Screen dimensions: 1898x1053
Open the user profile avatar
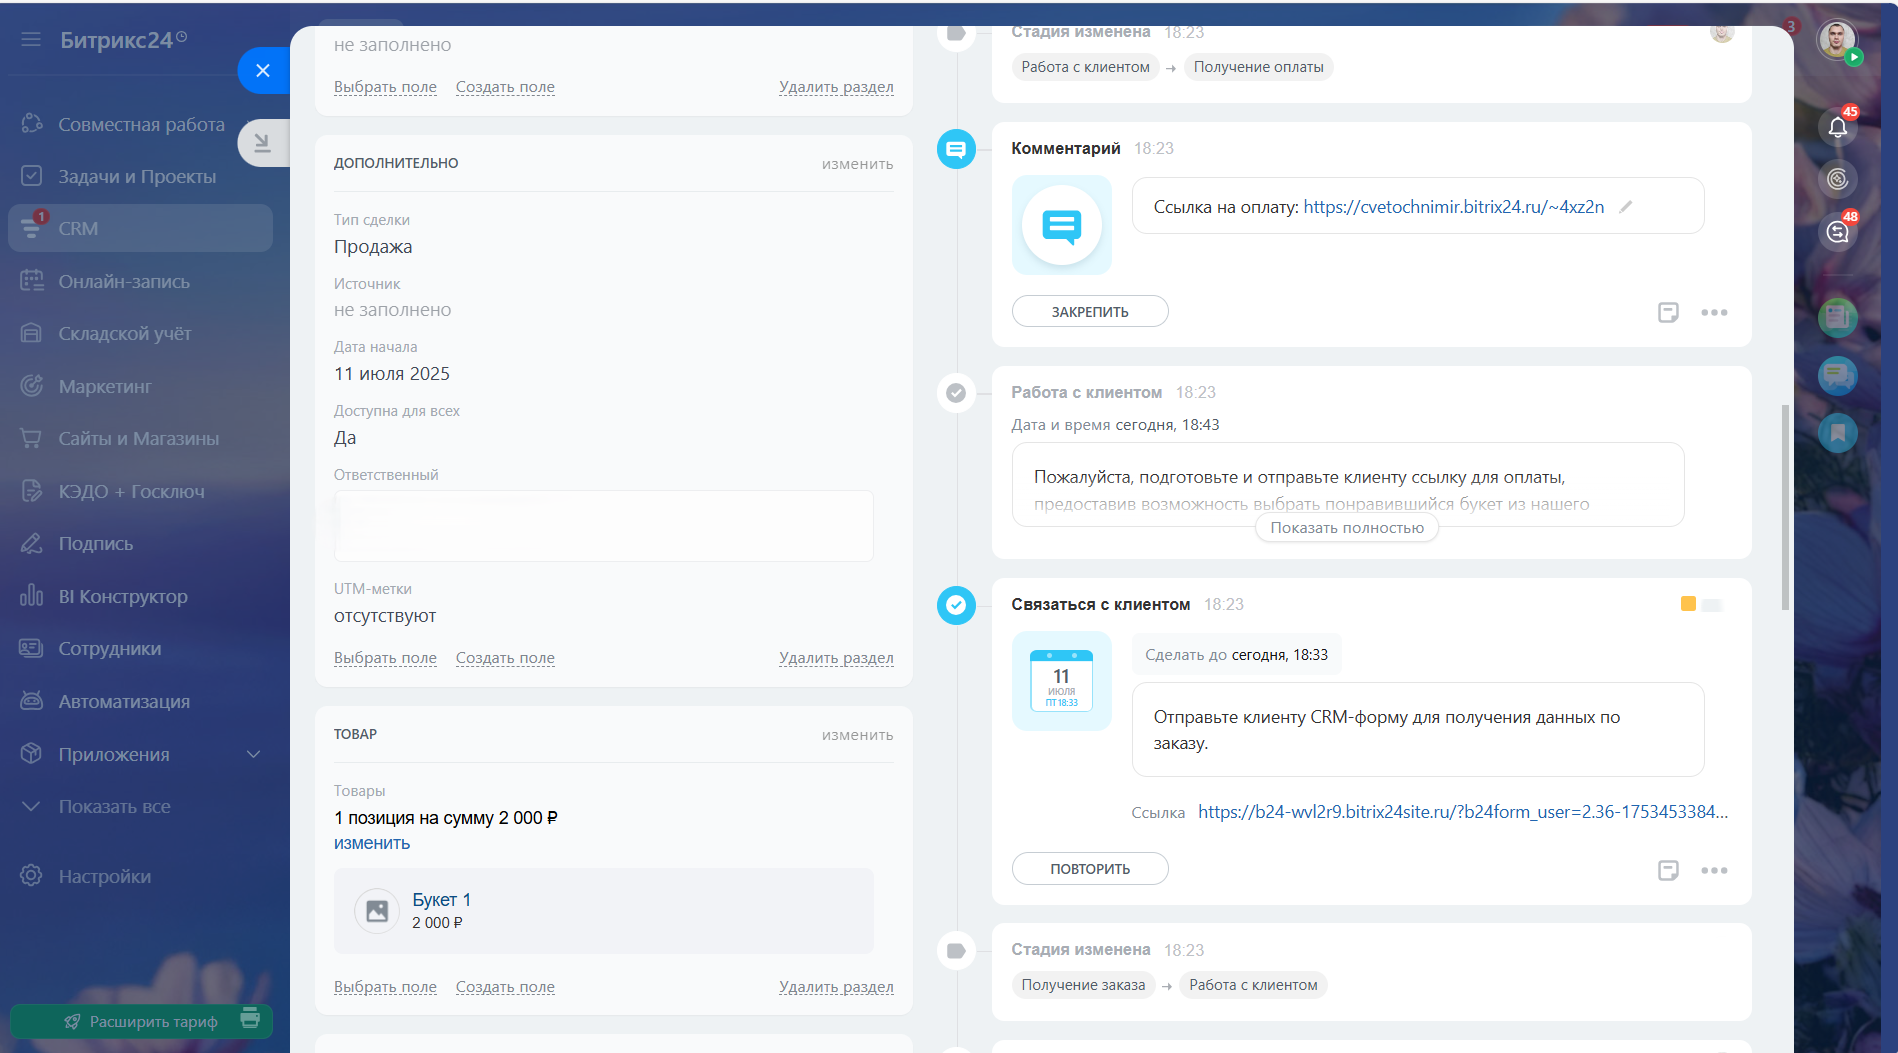coord(1835,41)
